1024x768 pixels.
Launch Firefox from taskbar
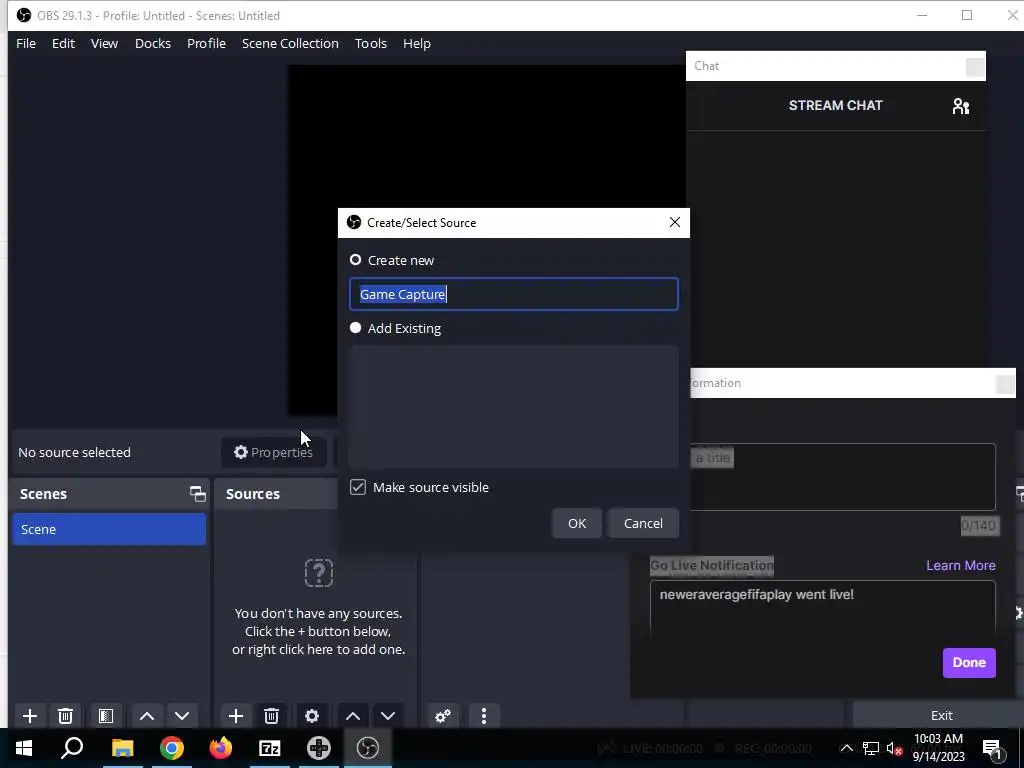[x=221, y=748]
